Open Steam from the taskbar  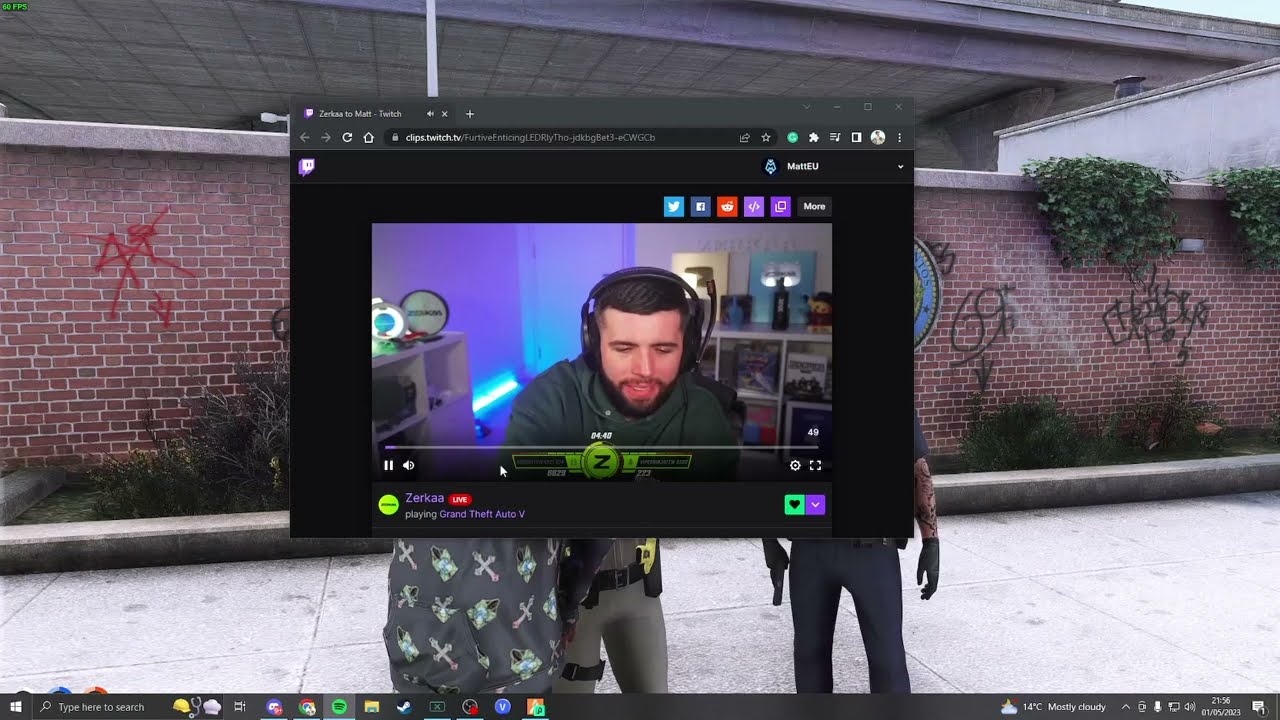click(404, 707)
